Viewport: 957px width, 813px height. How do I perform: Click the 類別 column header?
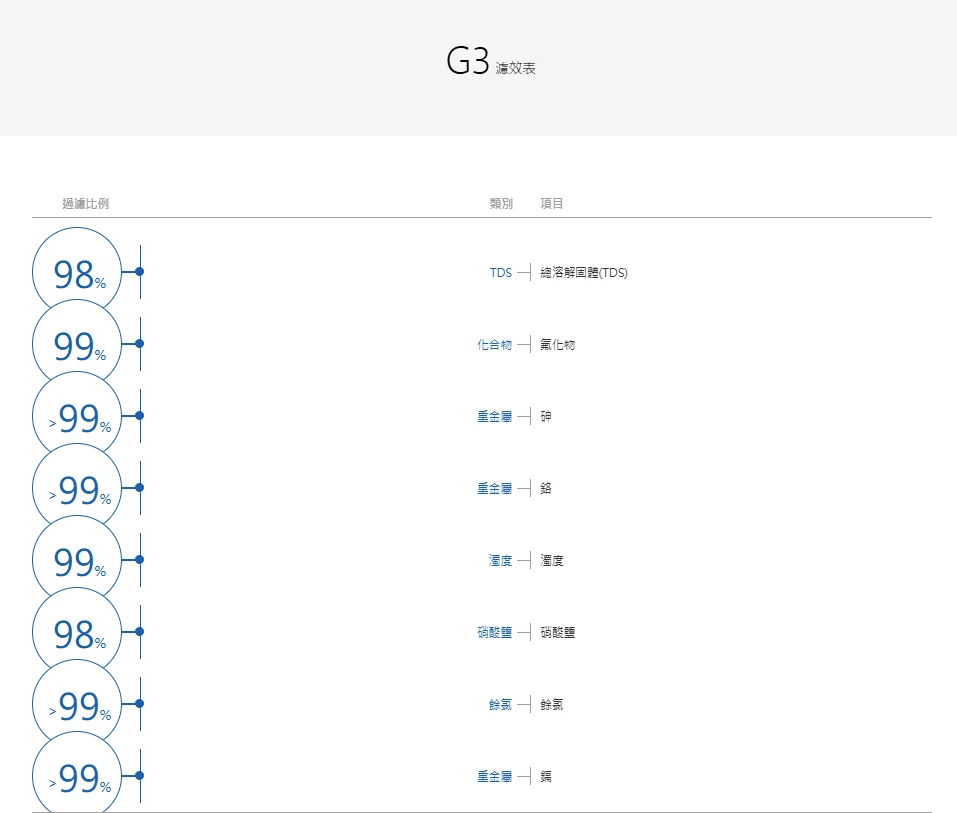(501, 203)
